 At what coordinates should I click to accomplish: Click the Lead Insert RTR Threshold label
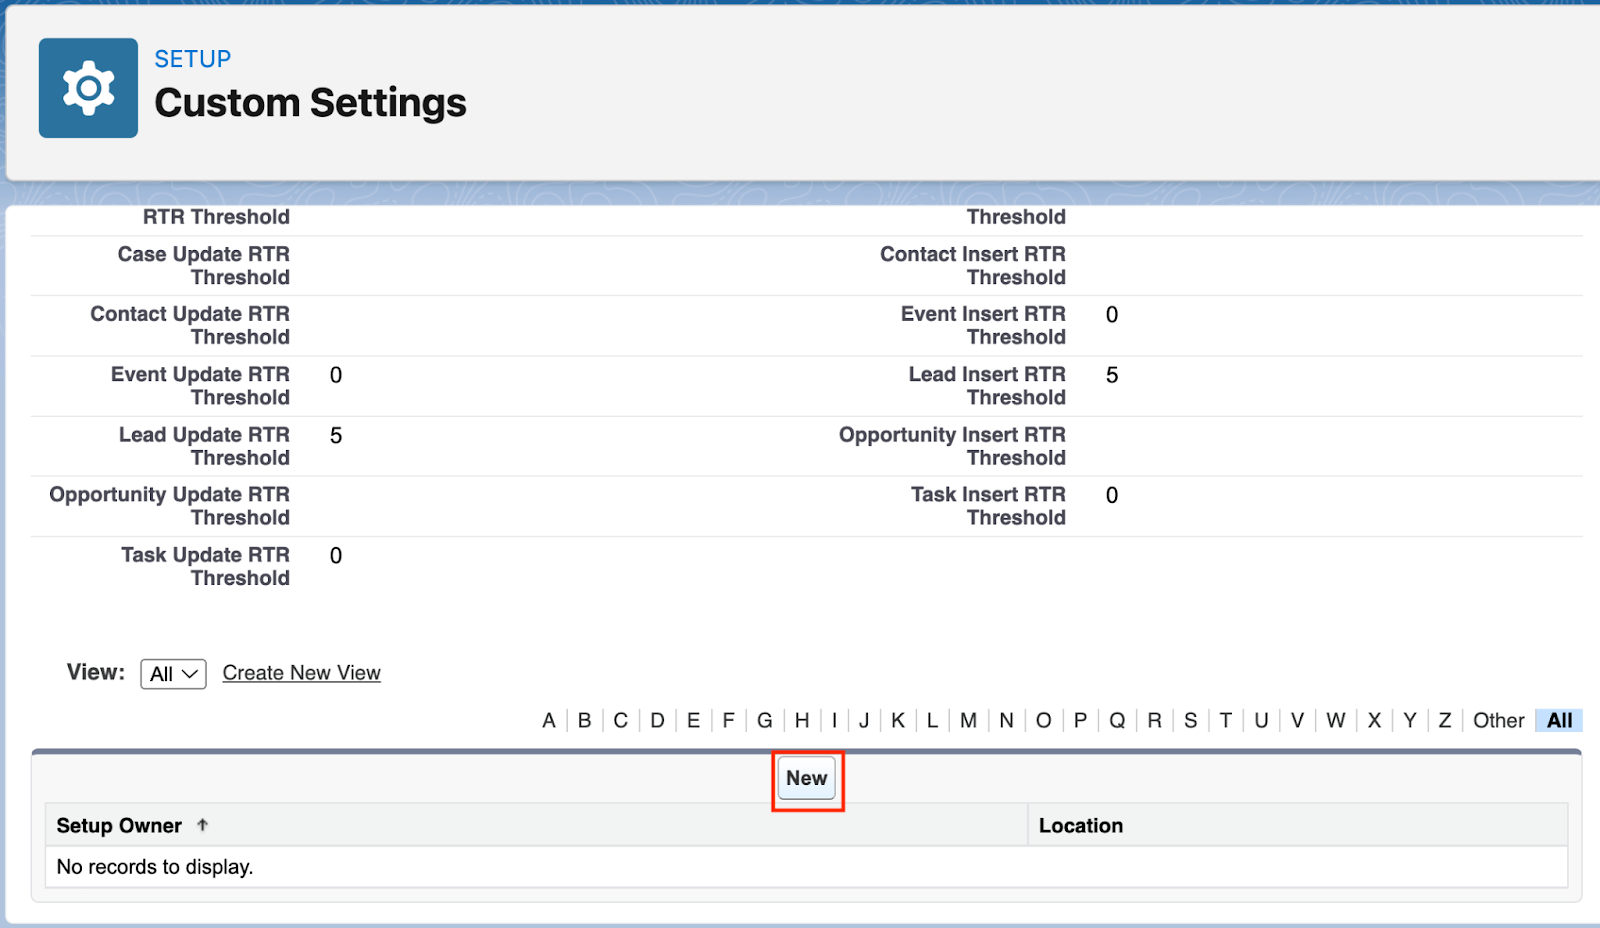coord(987,386)
